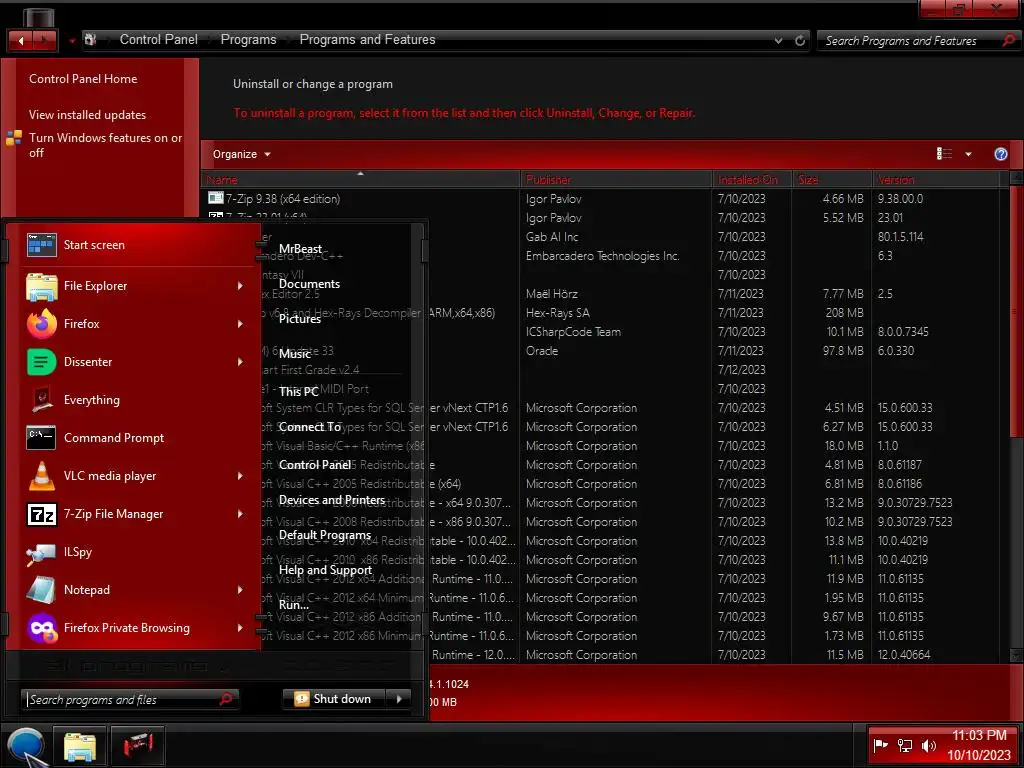This screenshot has width=1024, height=768.
Task: Open Pictures from Start menu
Action: (299, 319)
